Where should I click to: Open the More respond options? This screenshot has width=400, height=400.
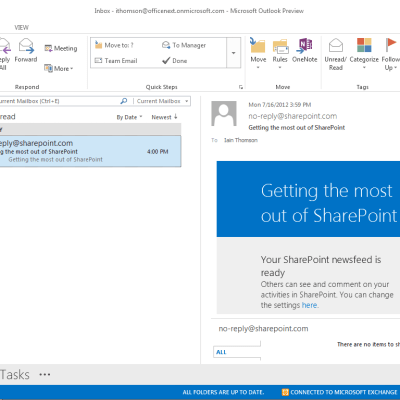tap(59, 68)
